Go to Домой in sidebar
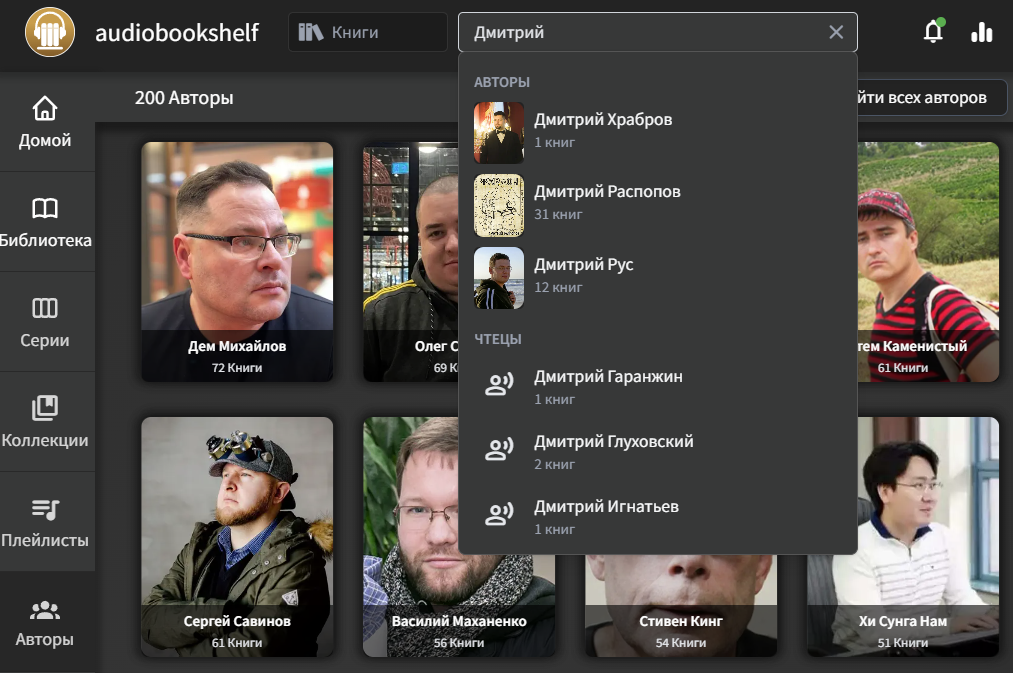The width and height of the screenshot is (1013, 673). [x=46, y=122]
